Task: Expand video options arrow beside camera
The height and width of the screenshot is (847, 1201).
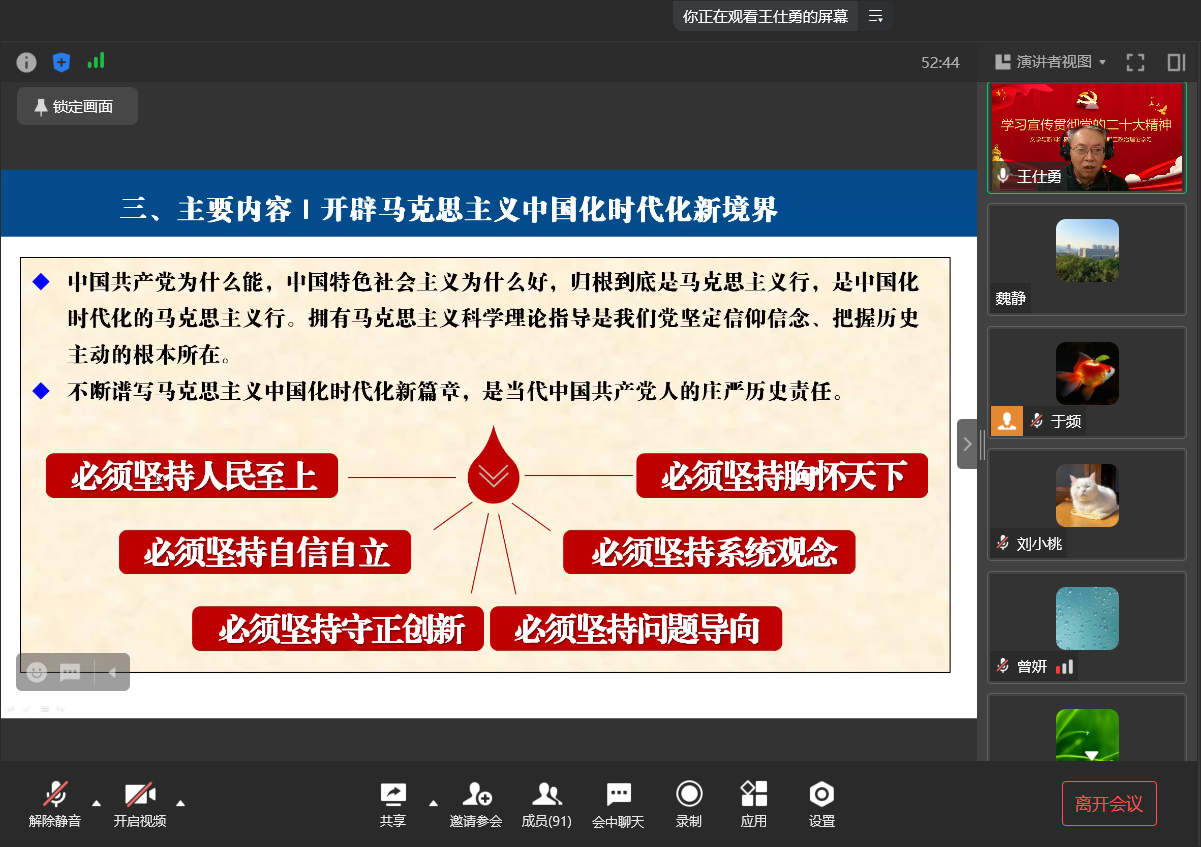Action: tap(180, 802)
